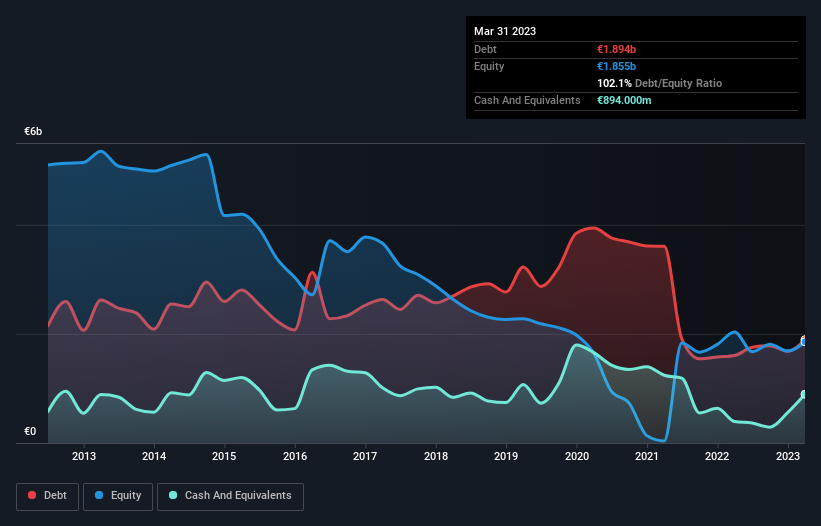Click the 2020 x-axis label
Viewport: 821px width, 526px height.
pyautogui.click(x=576, y=456)
